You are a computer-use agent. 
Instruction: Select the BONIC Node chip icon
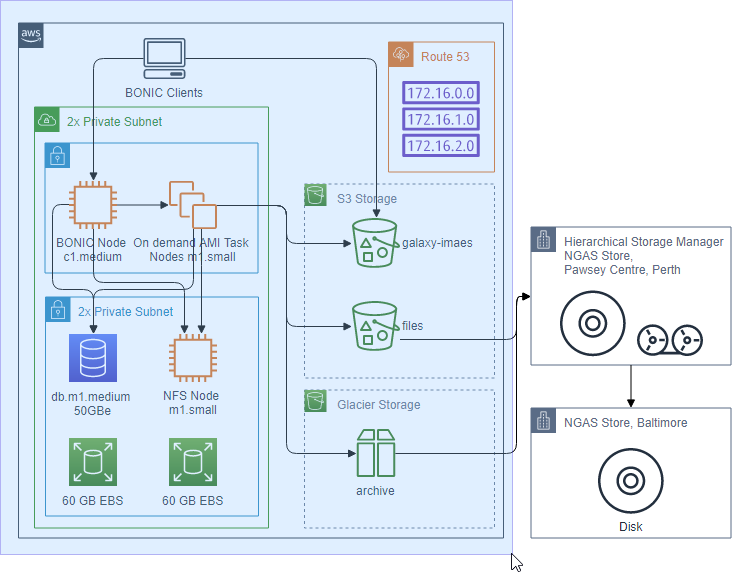(93, 205)
